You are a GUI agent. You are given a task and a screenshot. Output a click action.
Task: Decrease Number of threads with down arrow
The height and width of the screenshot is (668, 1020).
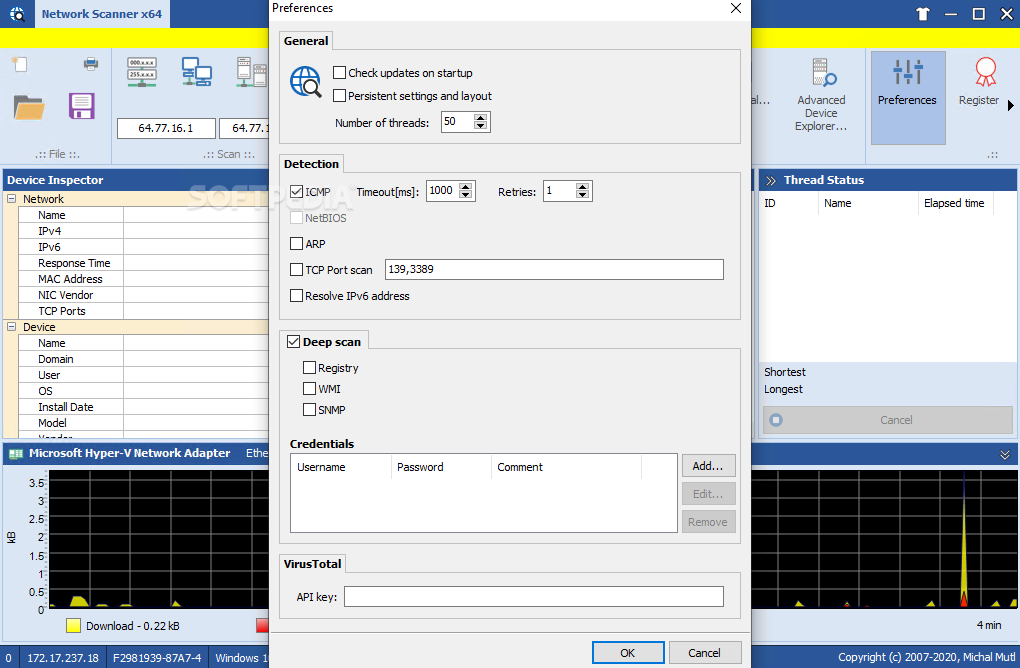pyautogui.click(x=481, y=126)
